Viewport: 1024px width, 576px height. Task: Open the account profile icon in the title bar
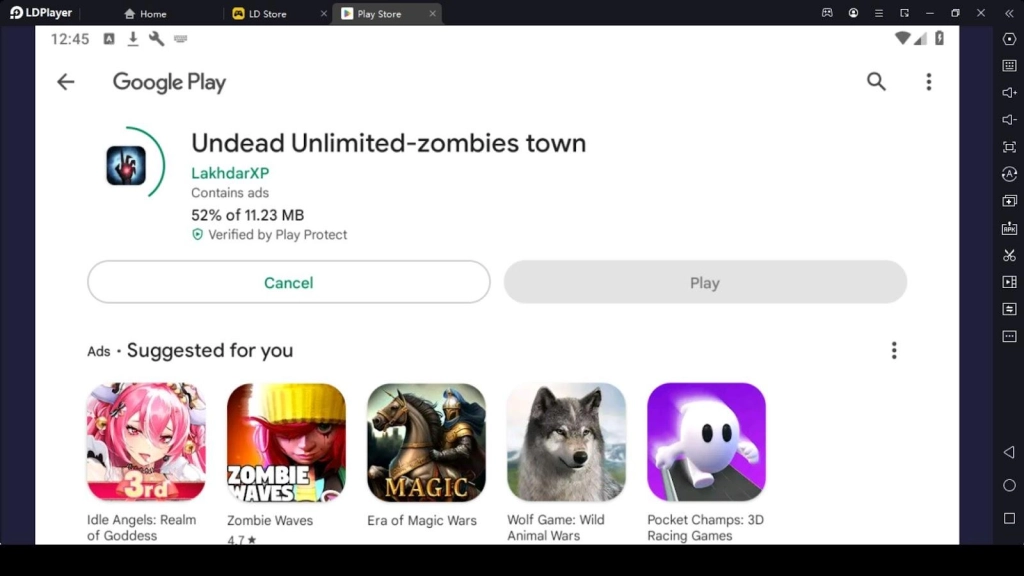click(x=854, y=13)
